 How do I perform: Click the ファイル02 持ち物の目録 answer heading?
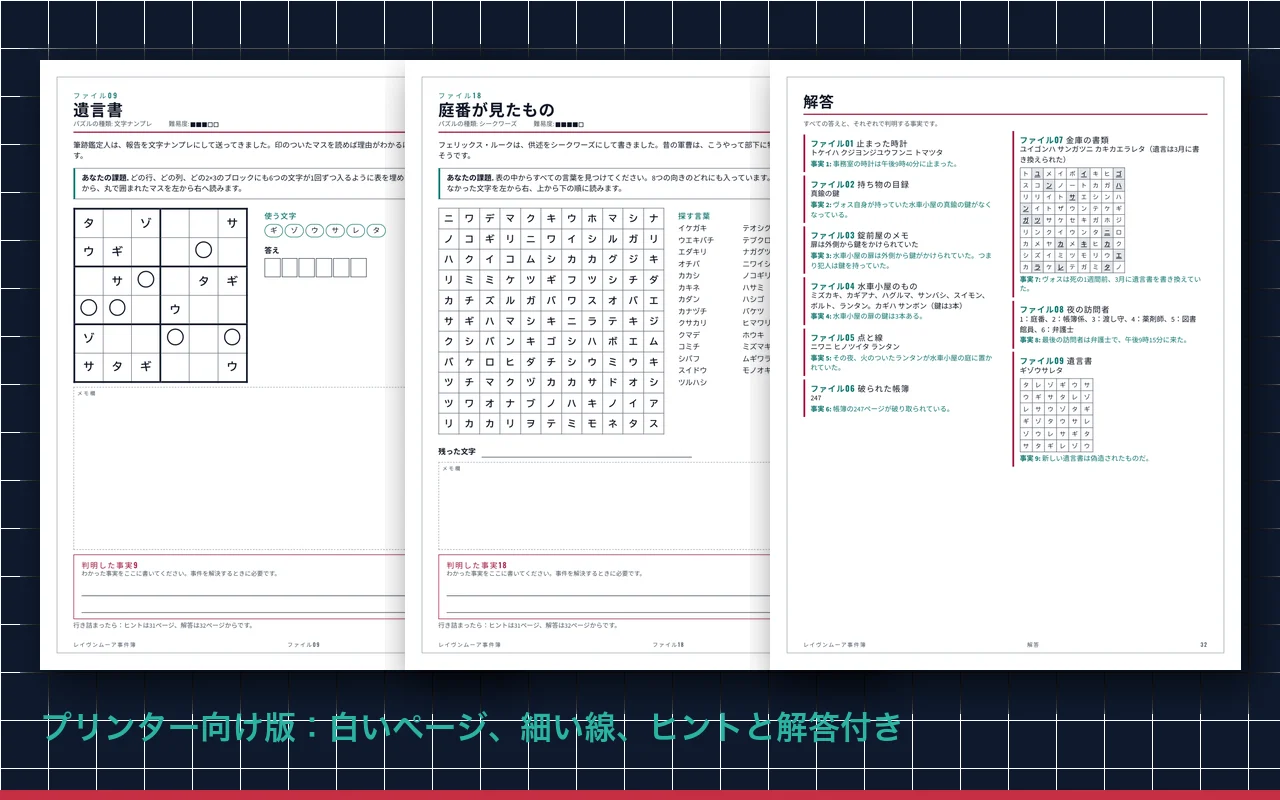pyautogui.click(x=860, y=184)
